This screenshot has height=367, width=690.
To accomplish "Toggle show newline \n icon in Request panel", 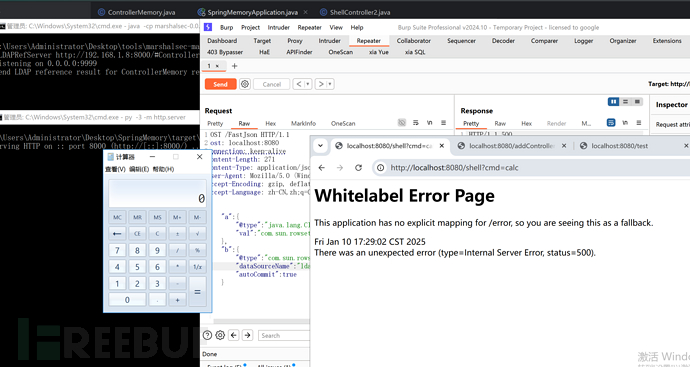I will point(429,123).
